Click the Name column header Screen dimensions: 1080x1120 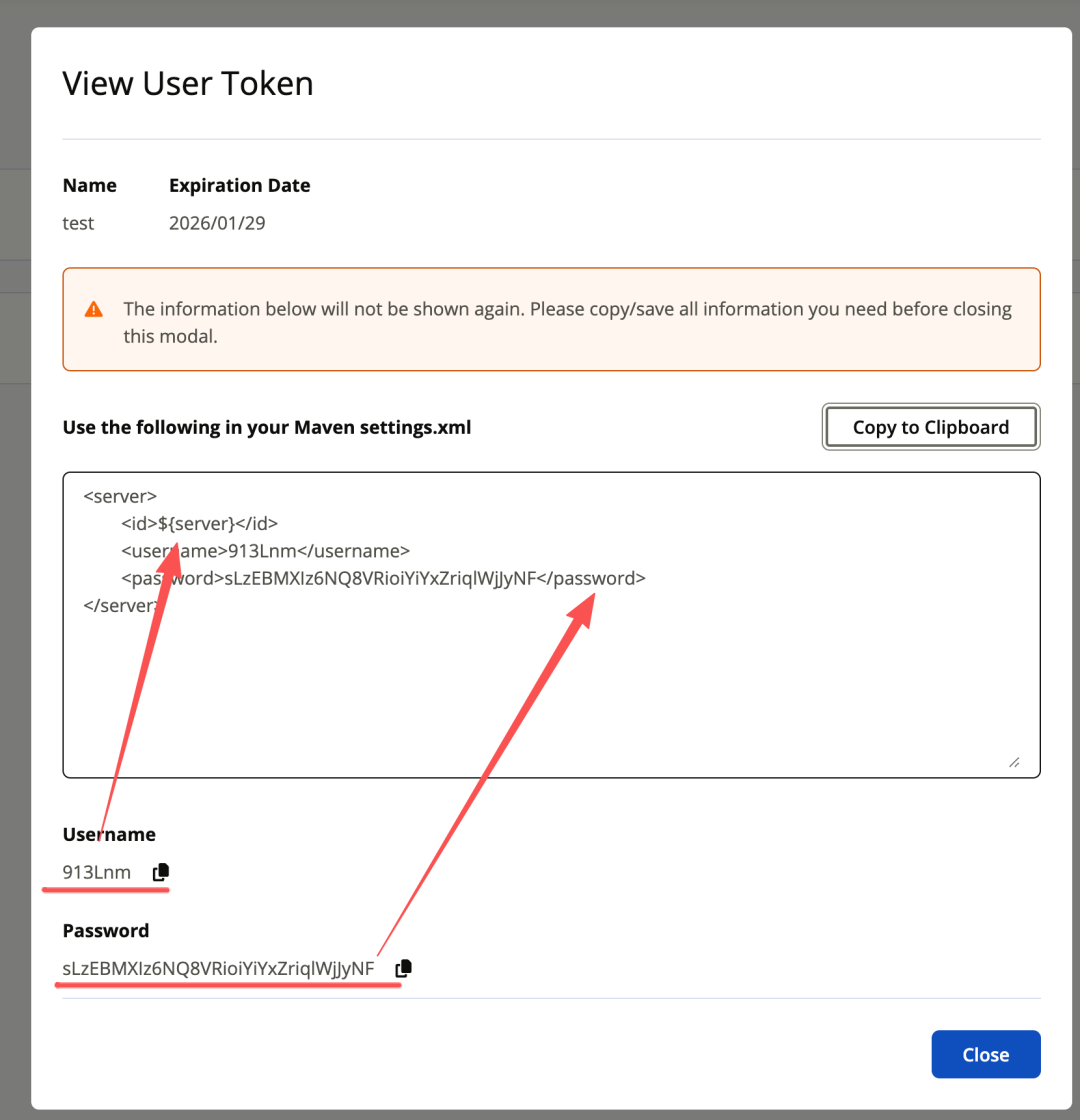click(89, 186)
